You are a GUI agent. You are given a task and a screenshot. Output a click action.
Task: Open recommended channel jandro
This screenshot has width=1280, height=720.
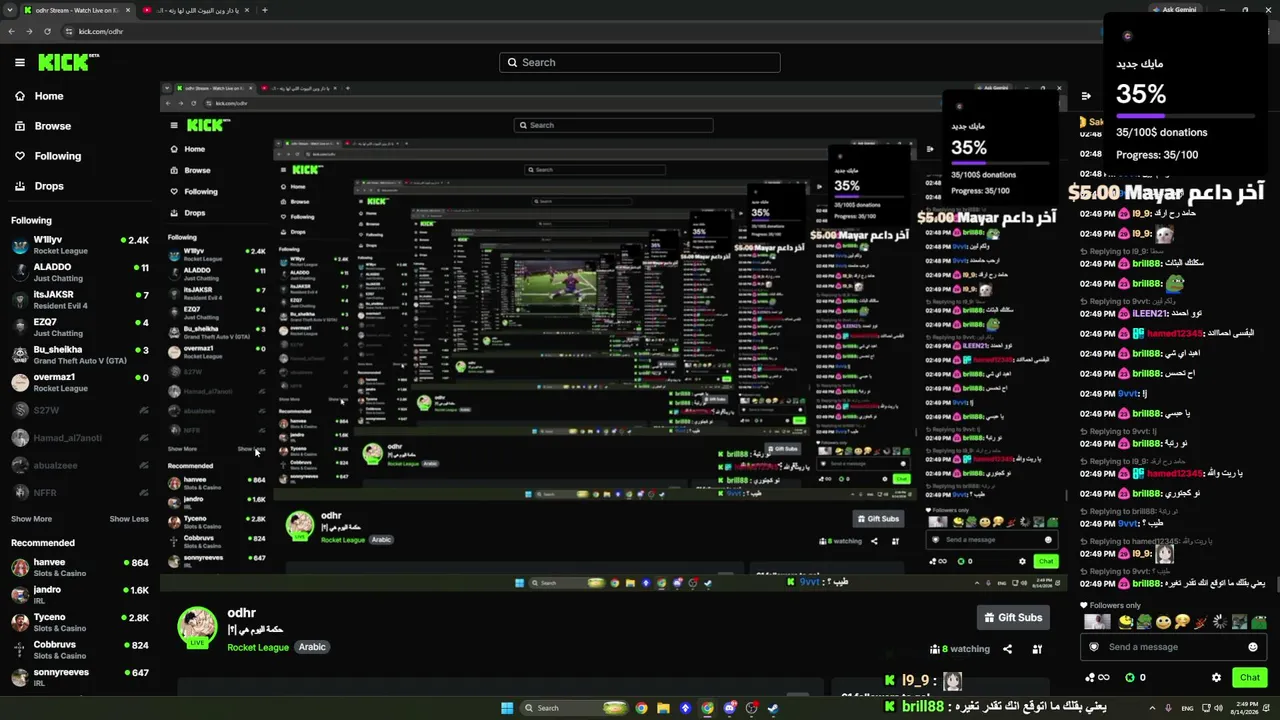click(80, 595)
